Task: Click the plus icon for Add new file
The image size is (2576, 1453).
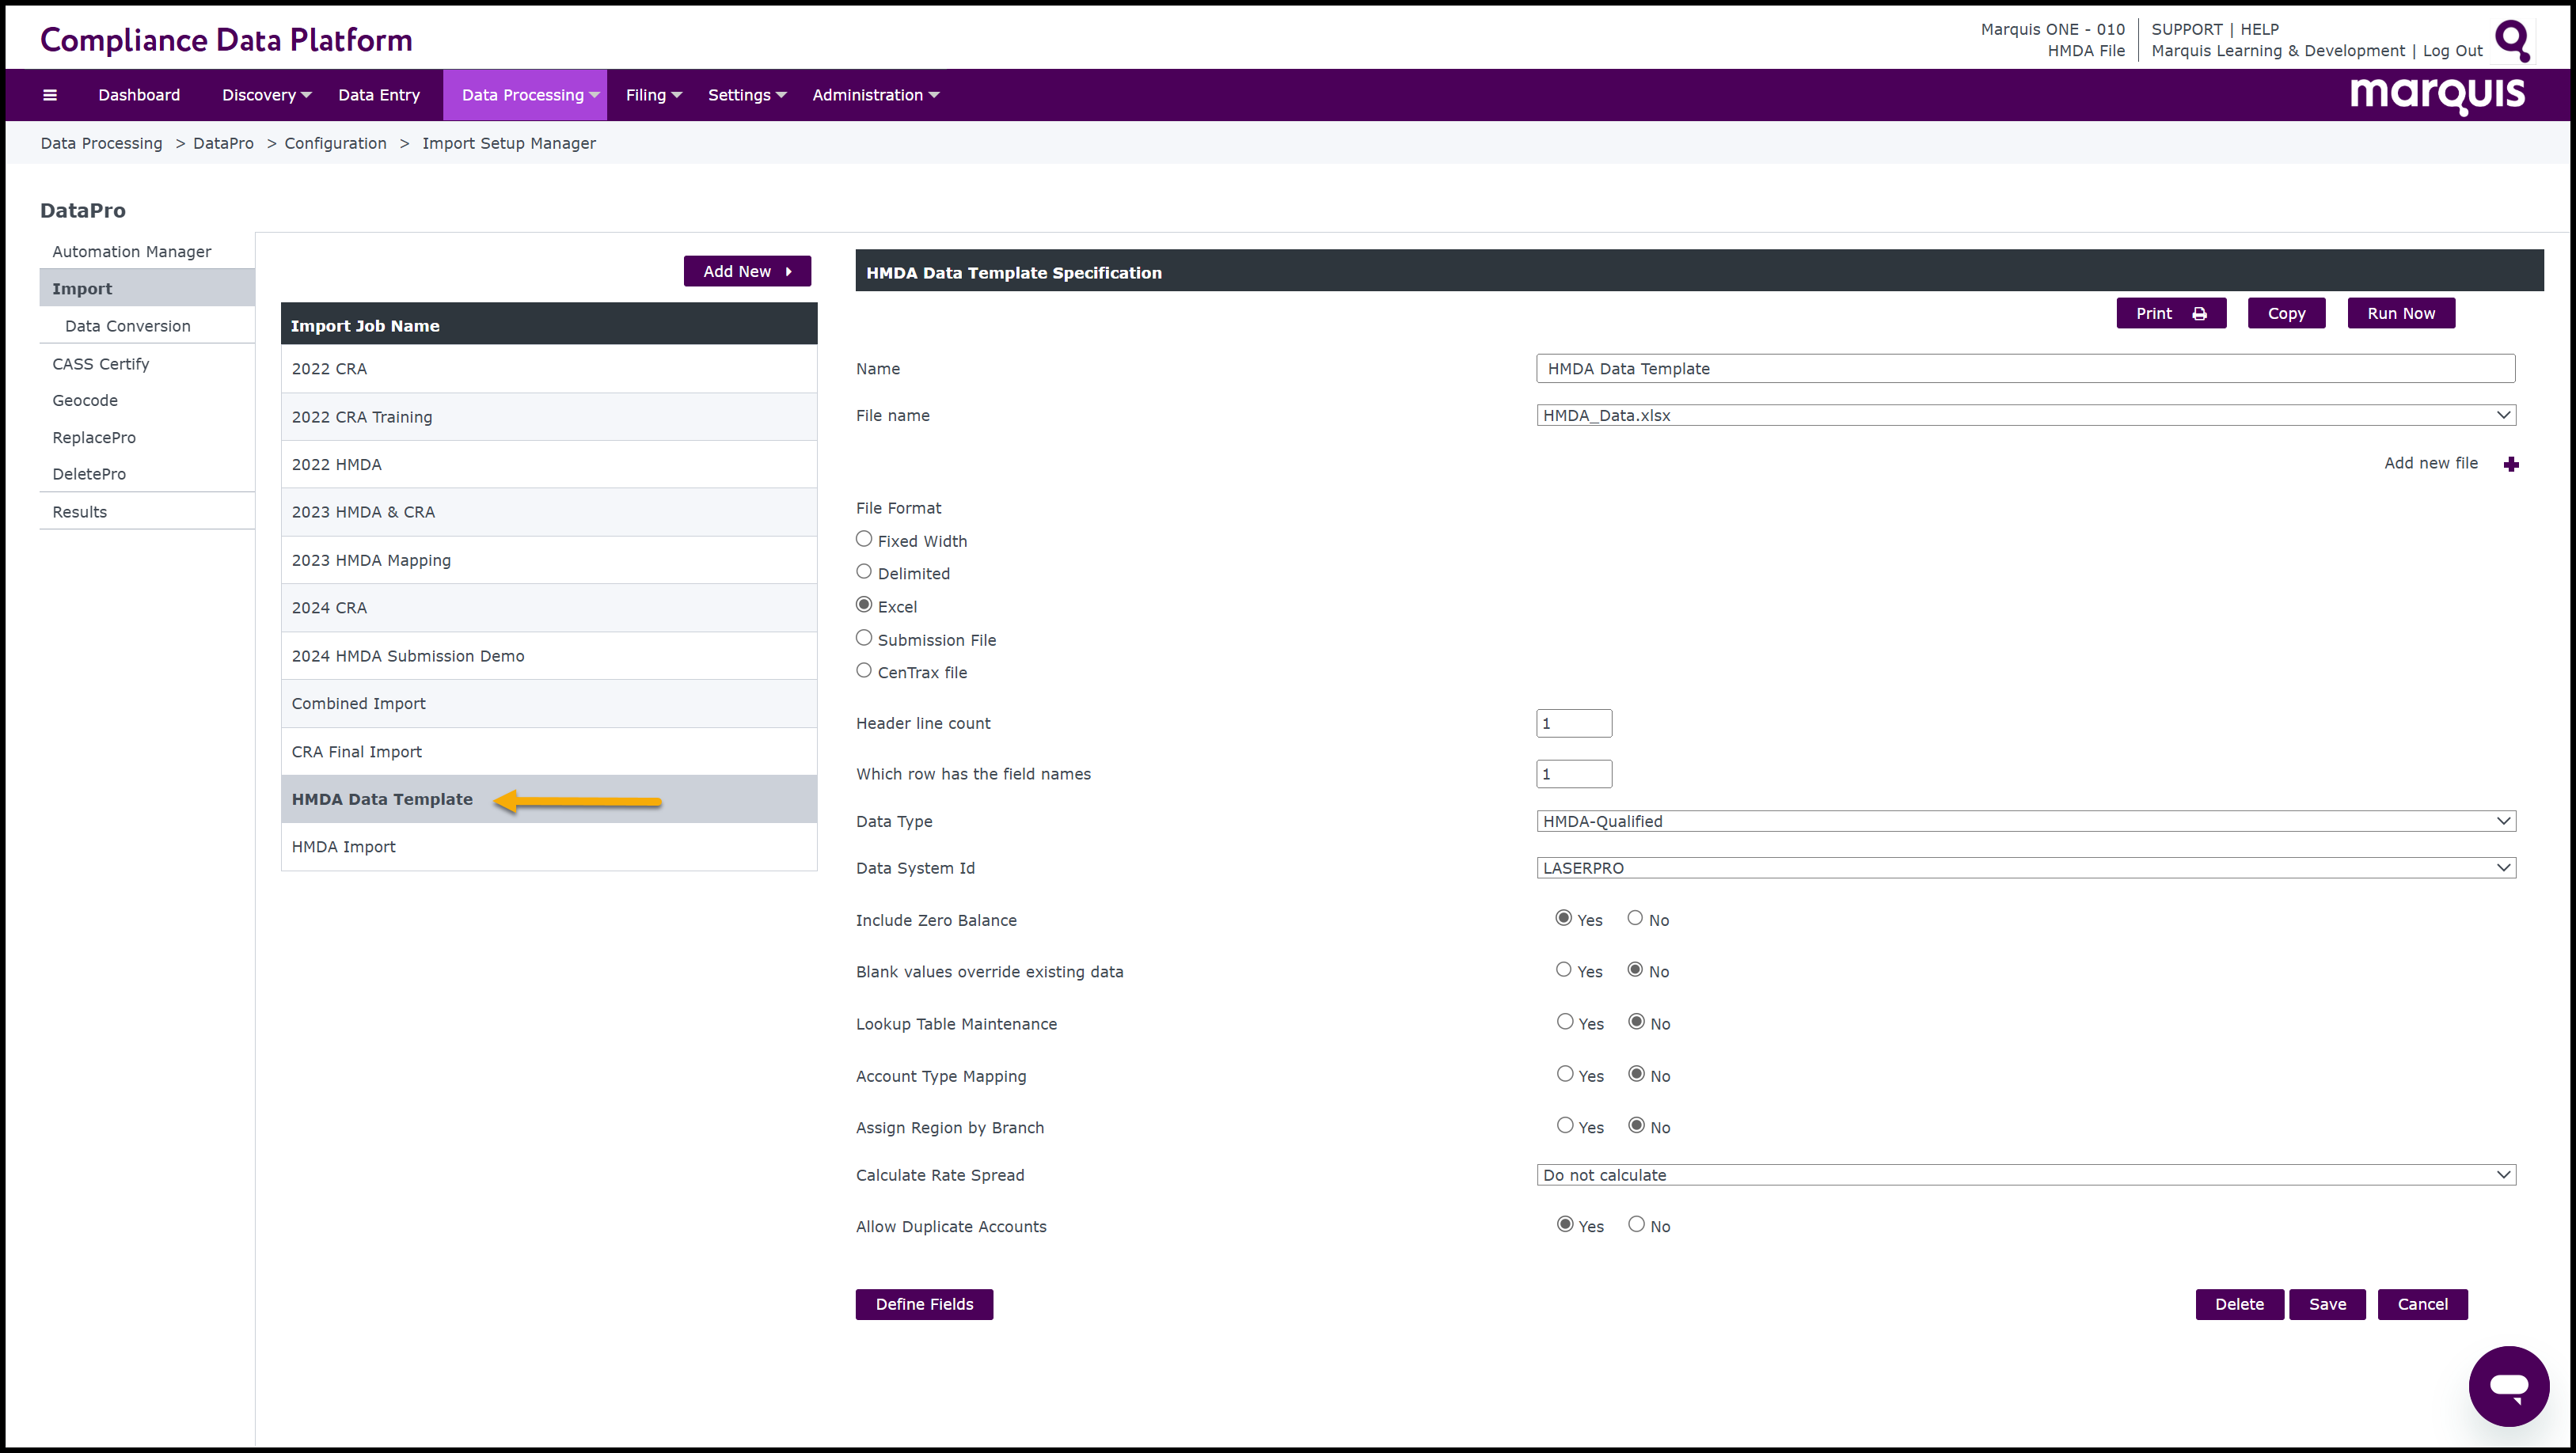Action: click(2511, 464)
